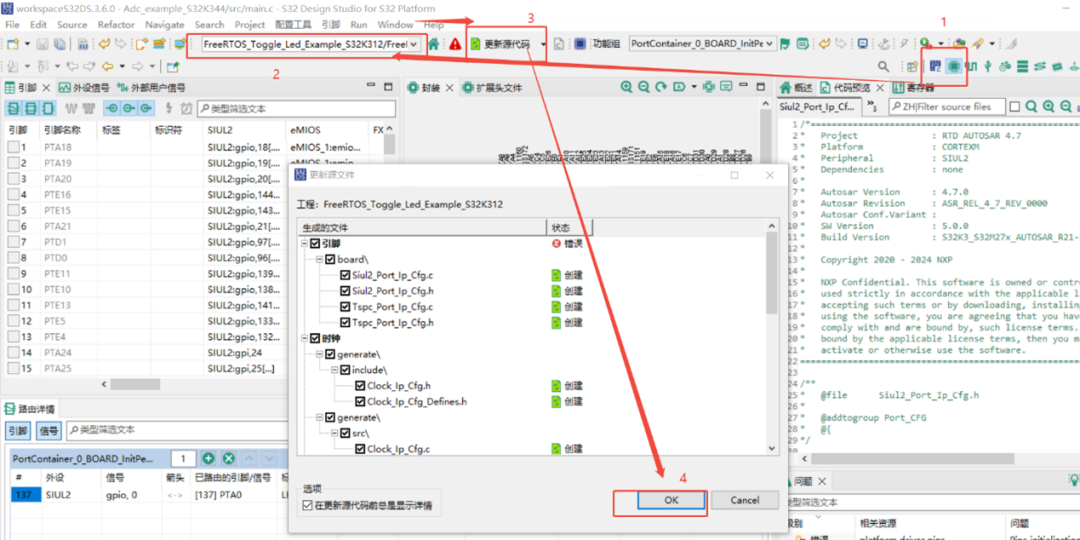The image size is (1080, 540).
Task: Click the magnifier search icon in top-right toolbar
Action: coord(883,66)
